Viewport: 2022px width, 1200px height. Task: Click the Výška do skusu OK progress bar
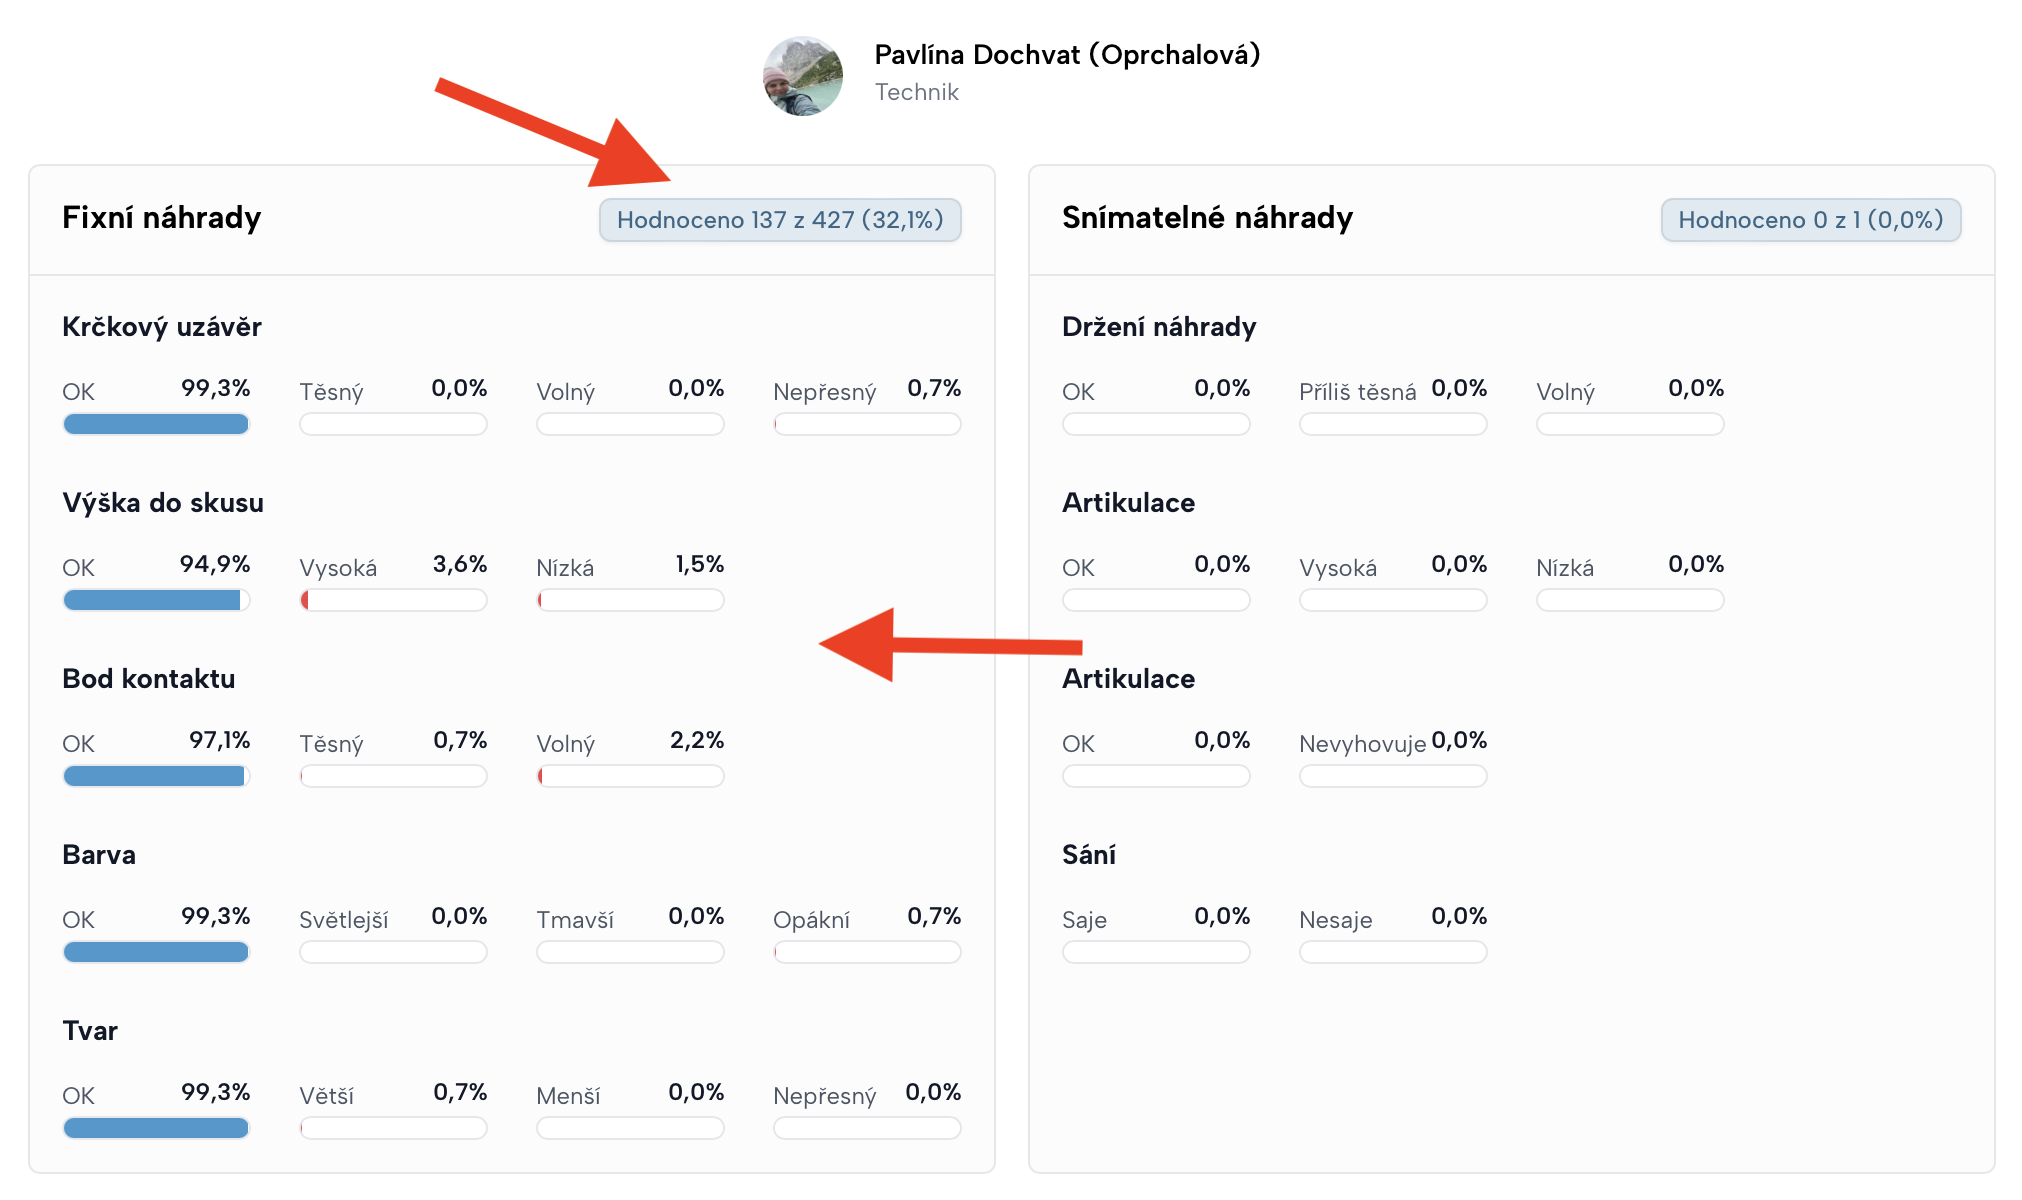coord(156,601)
